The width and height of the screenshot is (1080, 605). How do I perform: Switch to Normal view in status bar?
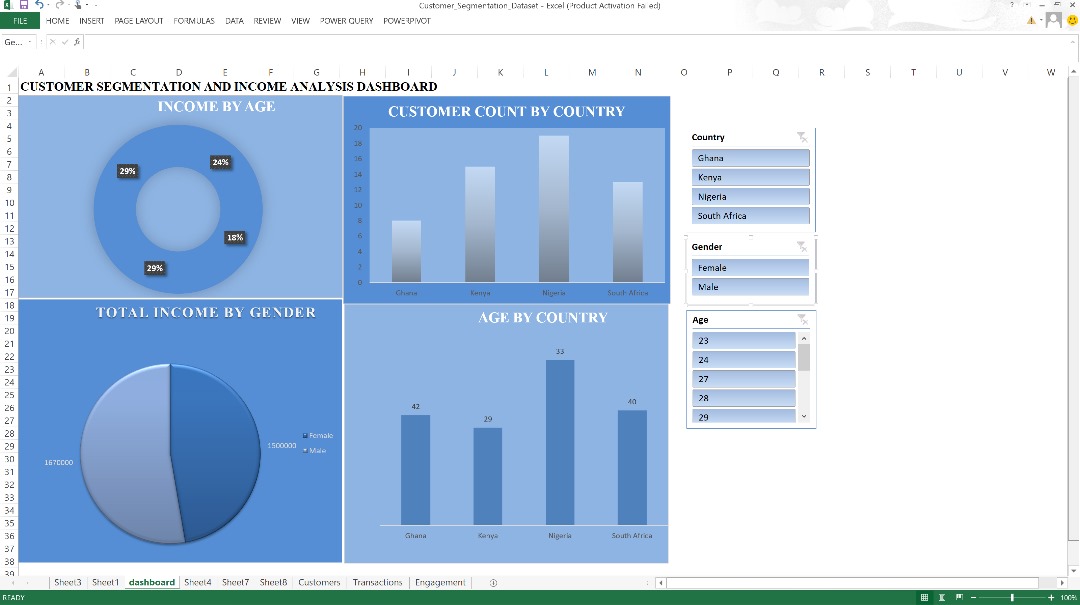pyautogui.click(x=924, y=597)
